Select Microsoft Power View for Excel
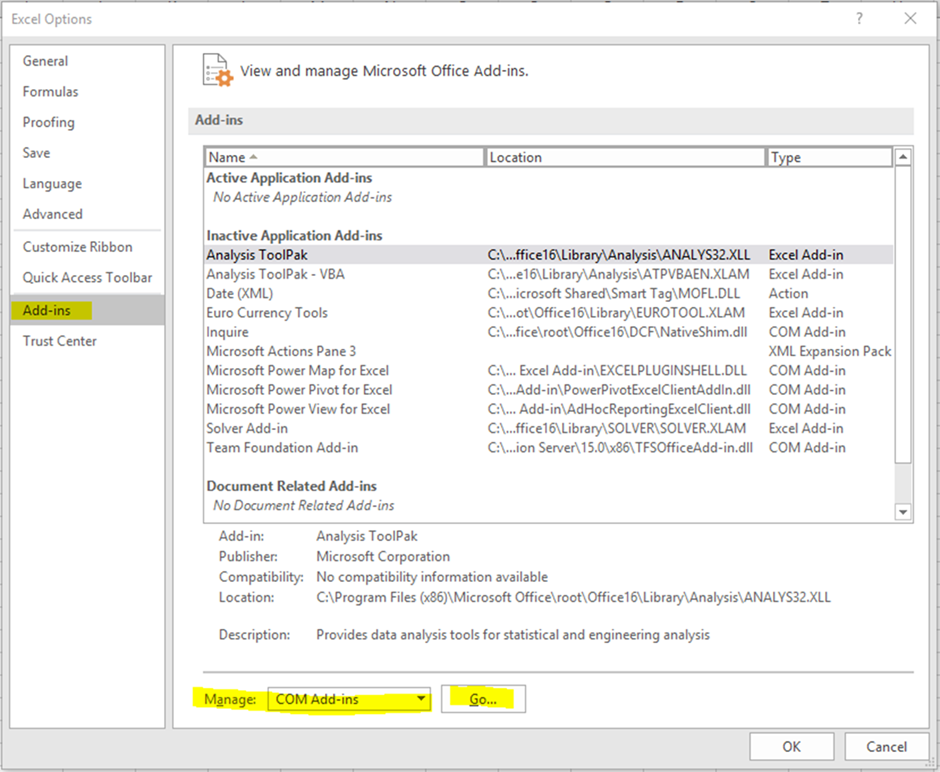This screenshot has width=940, height=772. pos(548,409)
